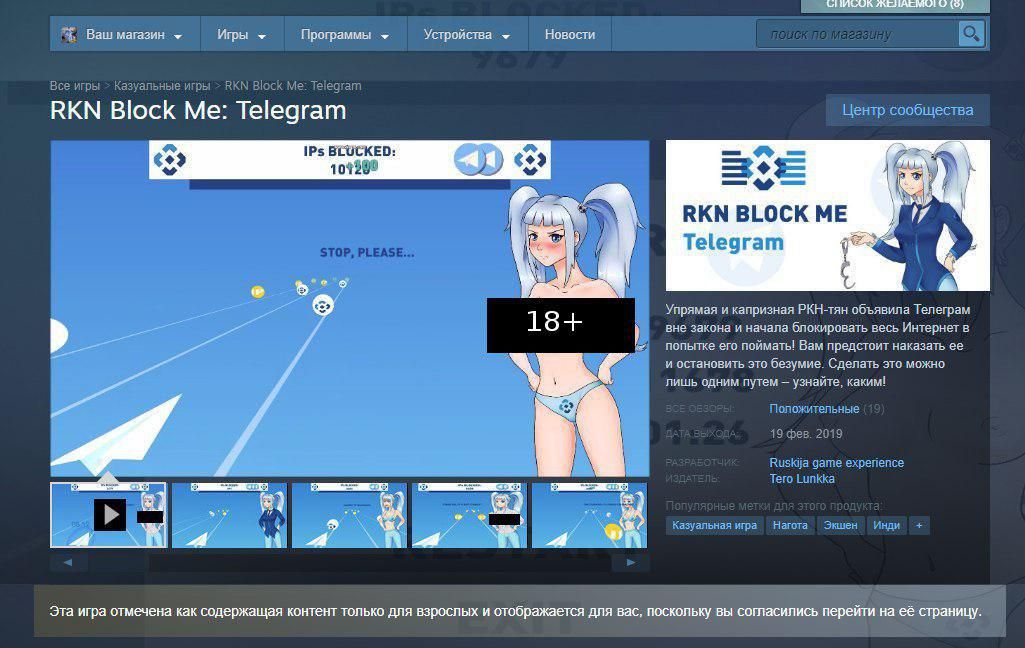Select second screenshot thumbnail with suited character
Viewport: 1025px width, 648px height.
point(229,515)
